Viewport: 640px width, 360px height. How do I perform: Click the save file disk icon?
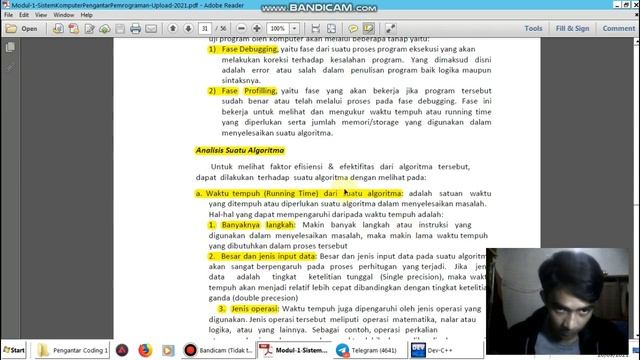[120, 29]
